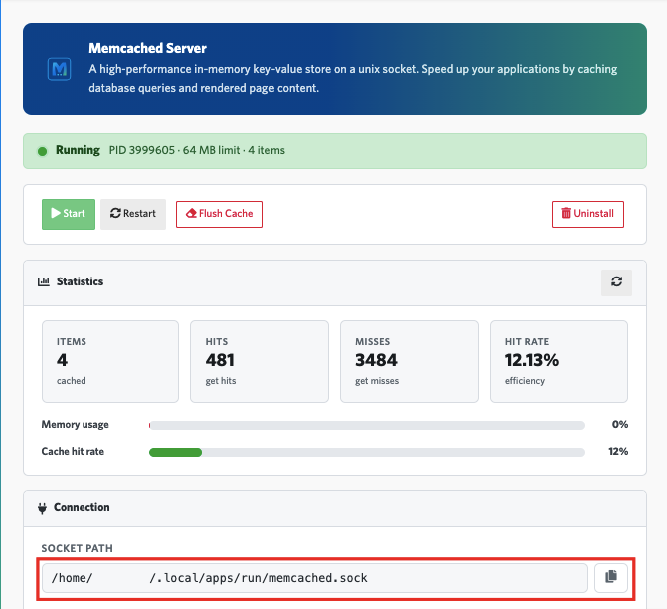Click the Memcached M logo icon

click(59, 69)
